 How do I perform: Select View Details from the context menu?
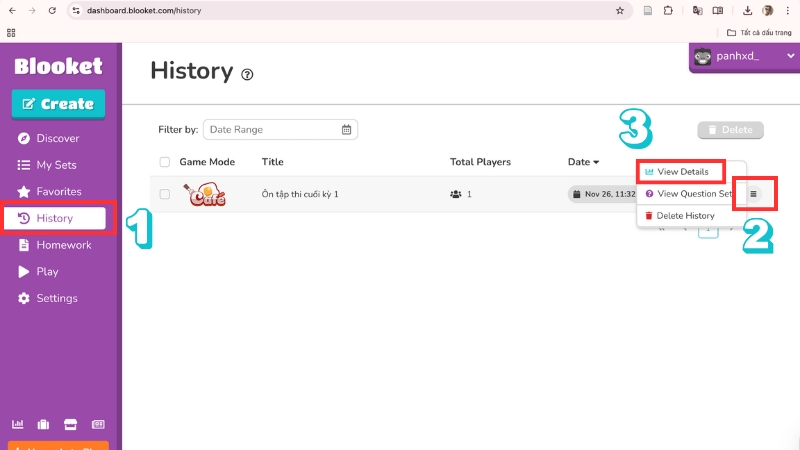(x=682, y=172)
